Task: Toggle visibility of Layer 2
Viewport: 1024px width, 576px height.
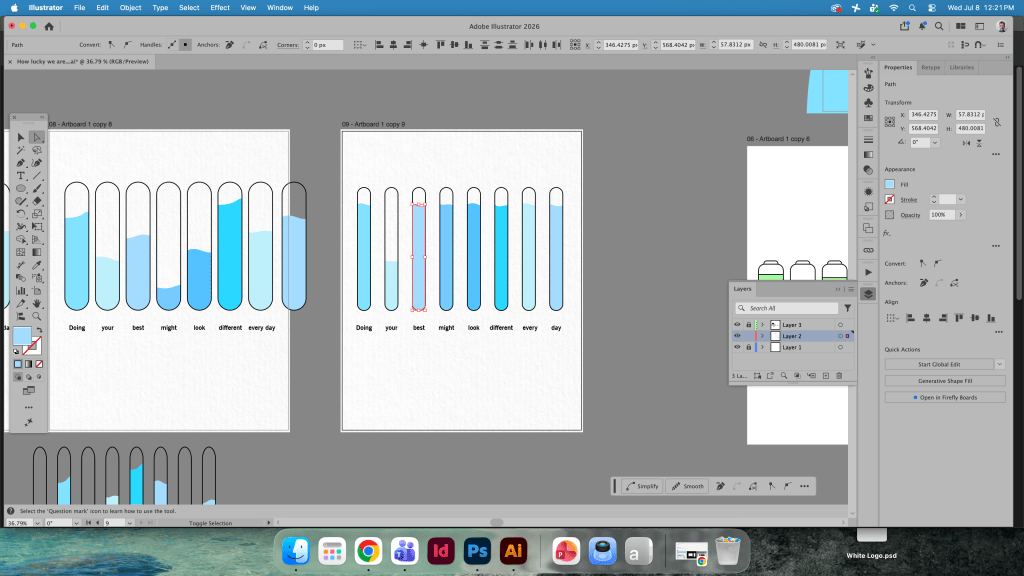Action: pos(737,336)
